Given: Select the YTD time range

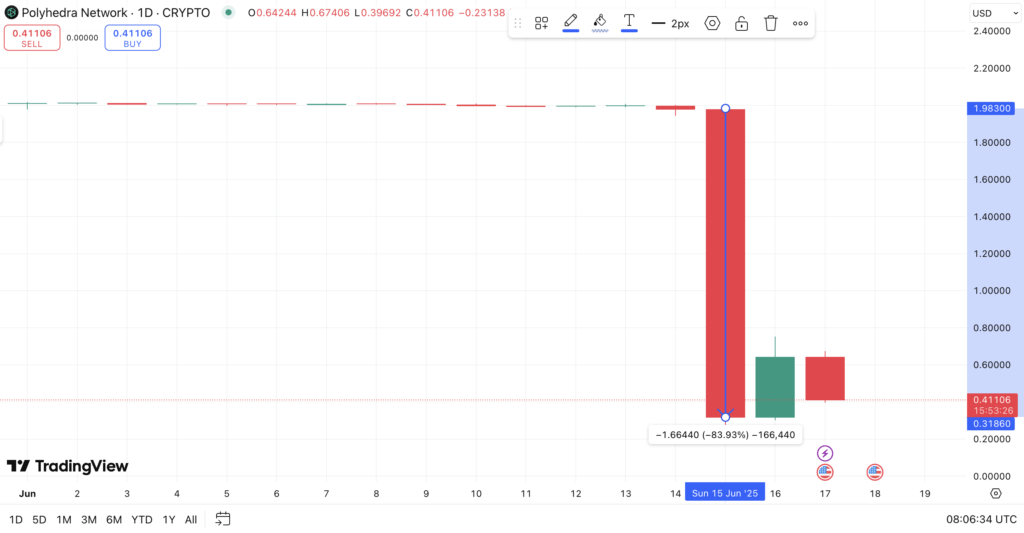Looking at the screenshot, I should [142, 520].
